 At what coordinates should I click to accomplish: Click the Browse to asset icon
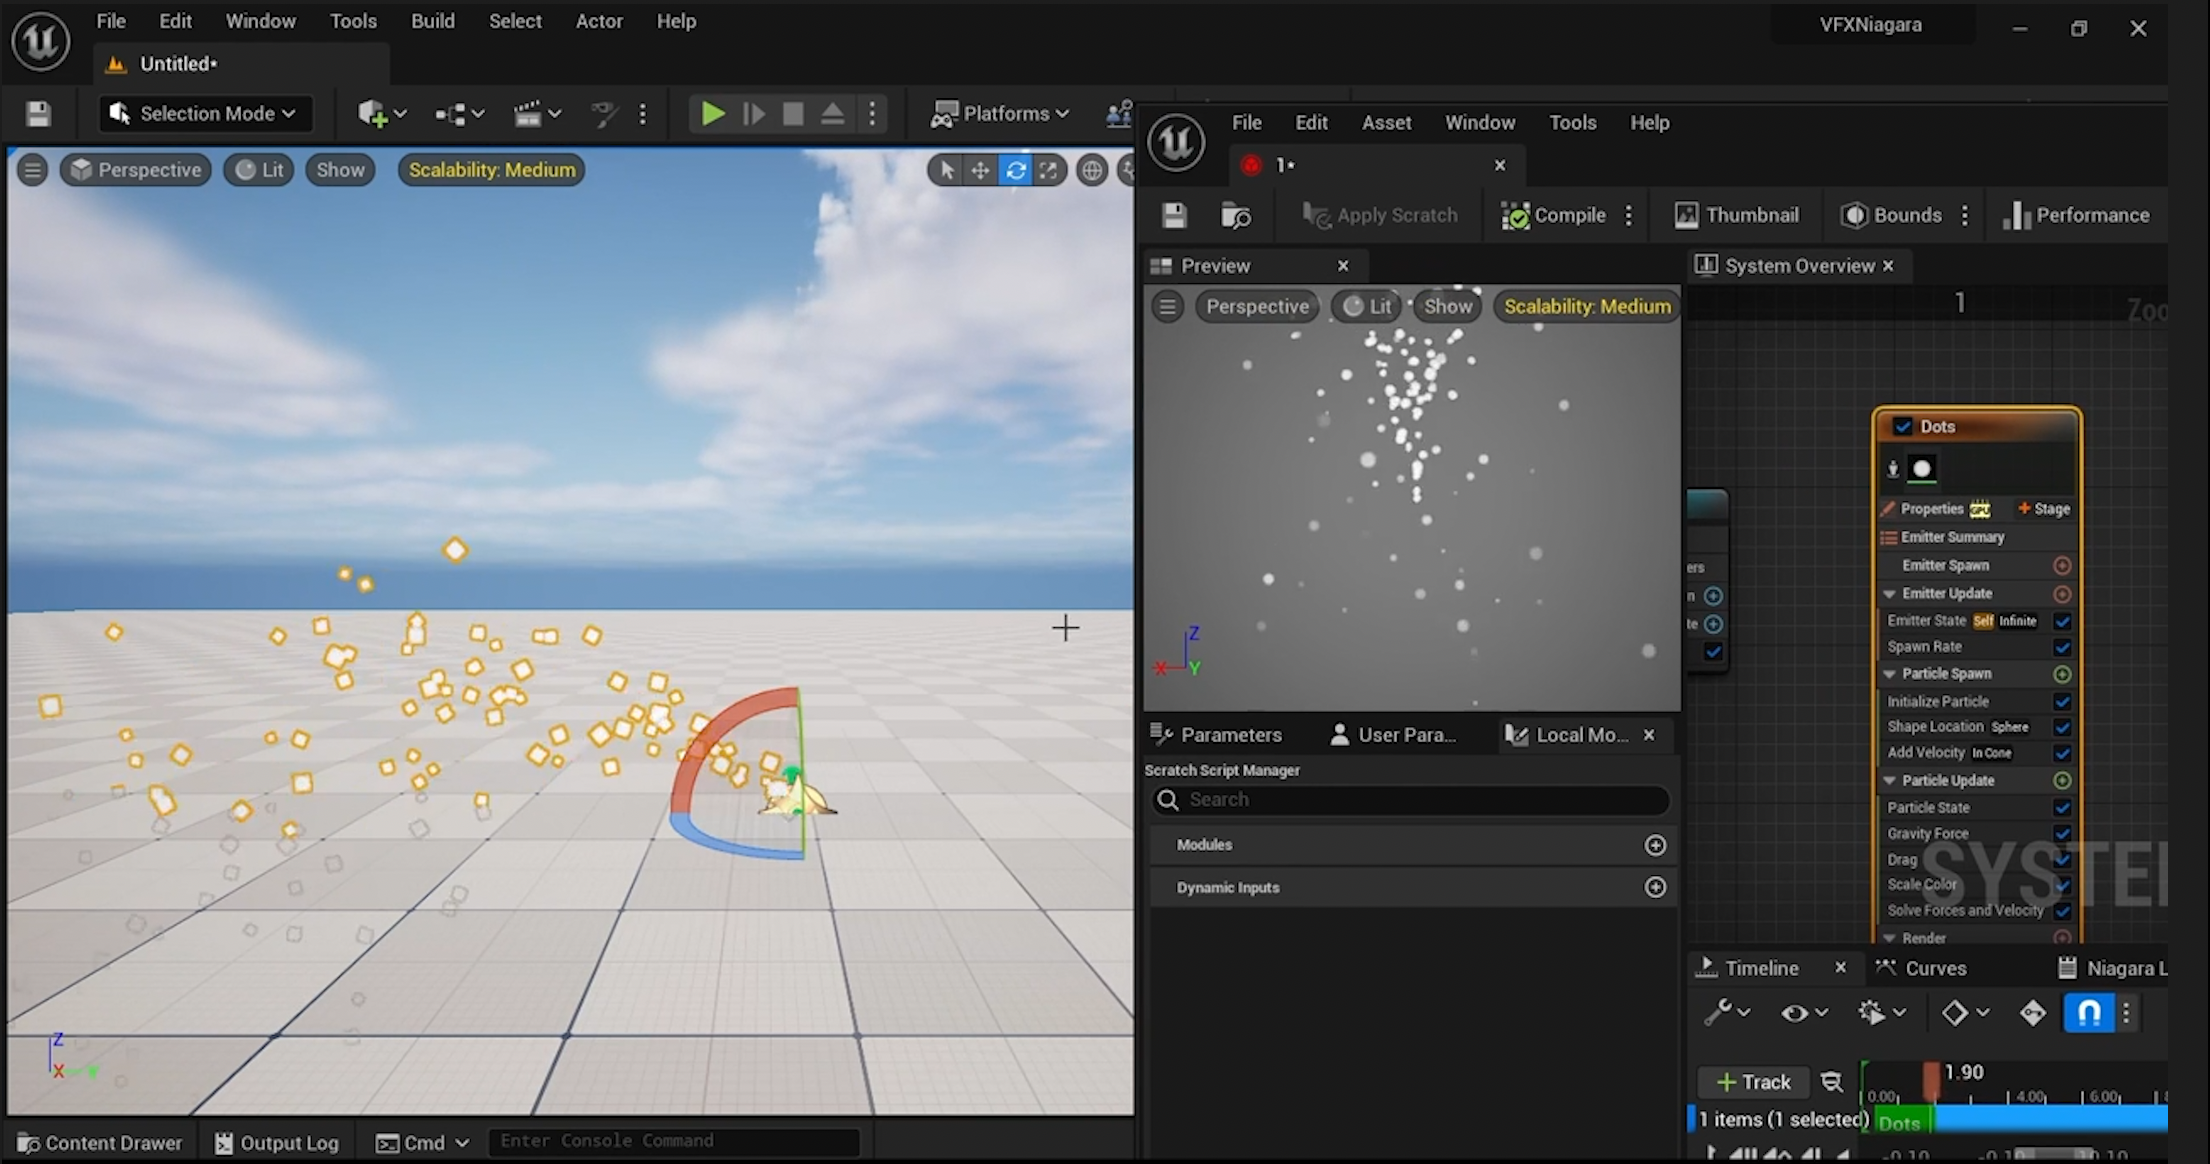[x=1236, y=215]
